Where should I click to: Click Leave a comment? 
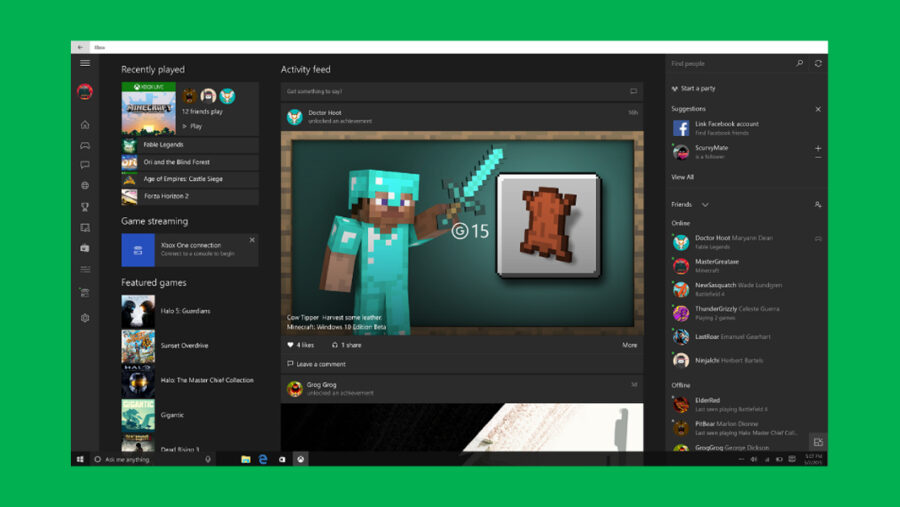[x=316, y=364]
